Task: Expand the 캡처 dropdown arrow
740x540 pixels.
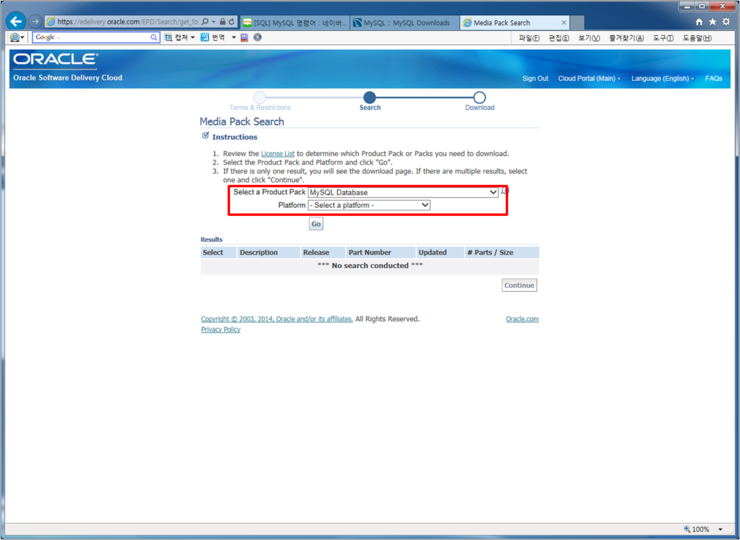Action: pyautogui.click(x=193, y=37)
